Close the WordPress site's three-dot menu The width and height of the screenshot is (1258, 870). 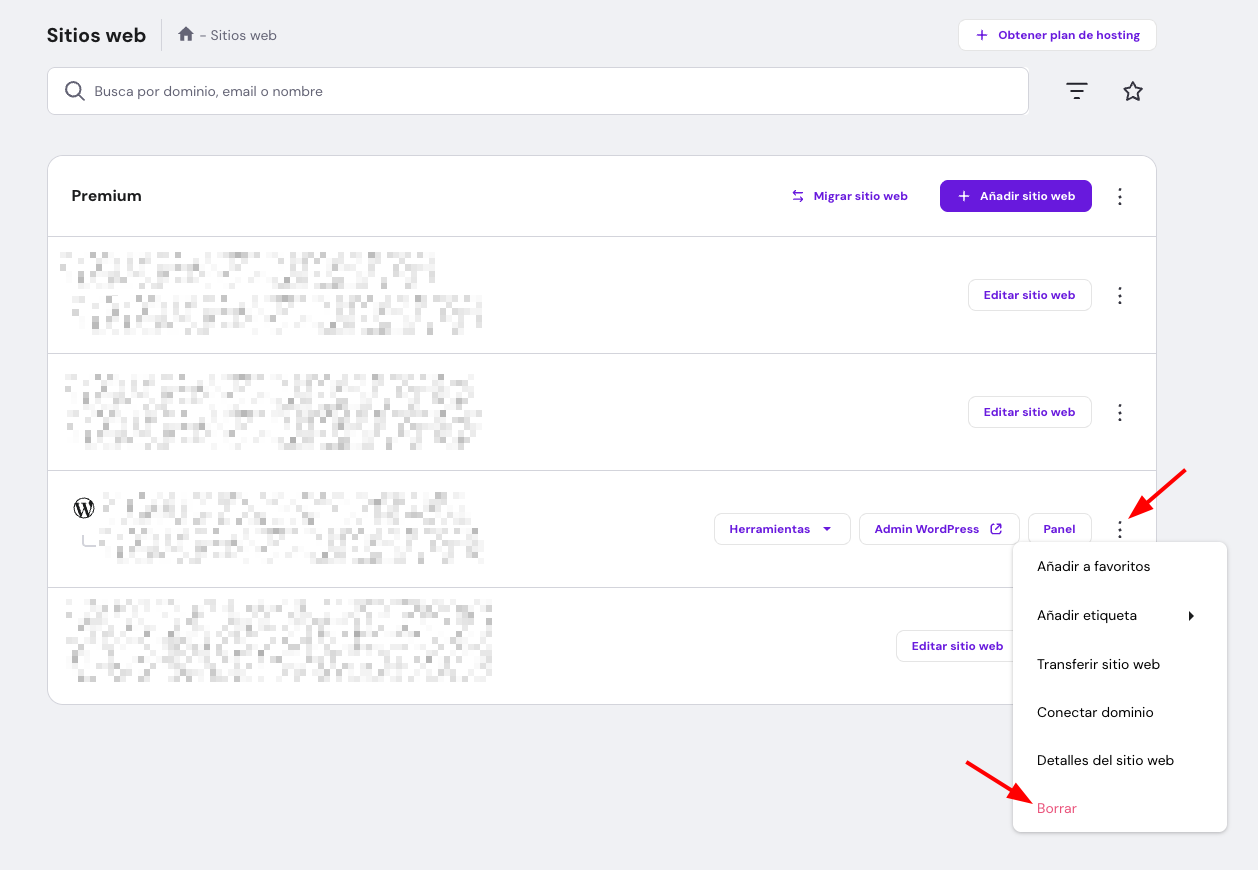(x=1120, y=529)
